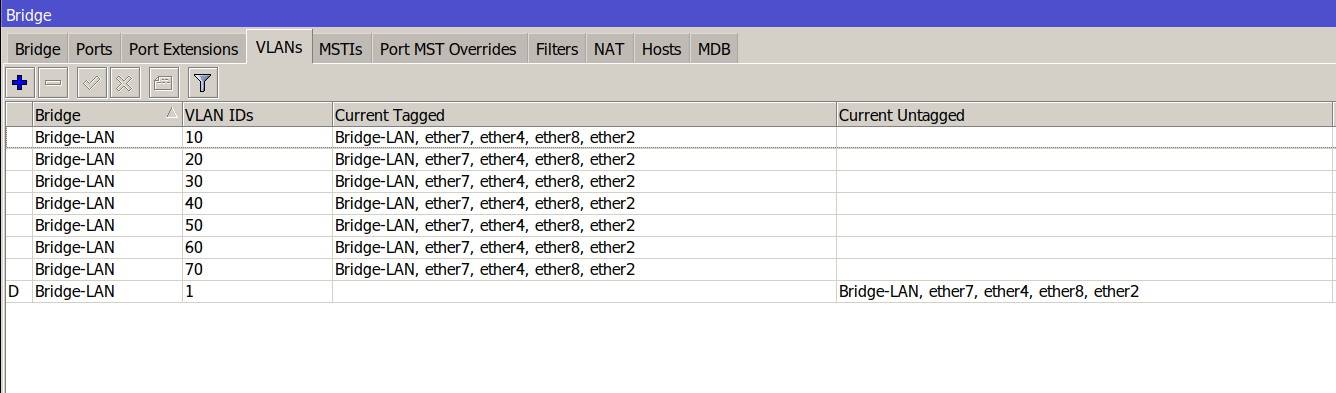Sort by the Current Untagged column header

tap(1084, 115)
